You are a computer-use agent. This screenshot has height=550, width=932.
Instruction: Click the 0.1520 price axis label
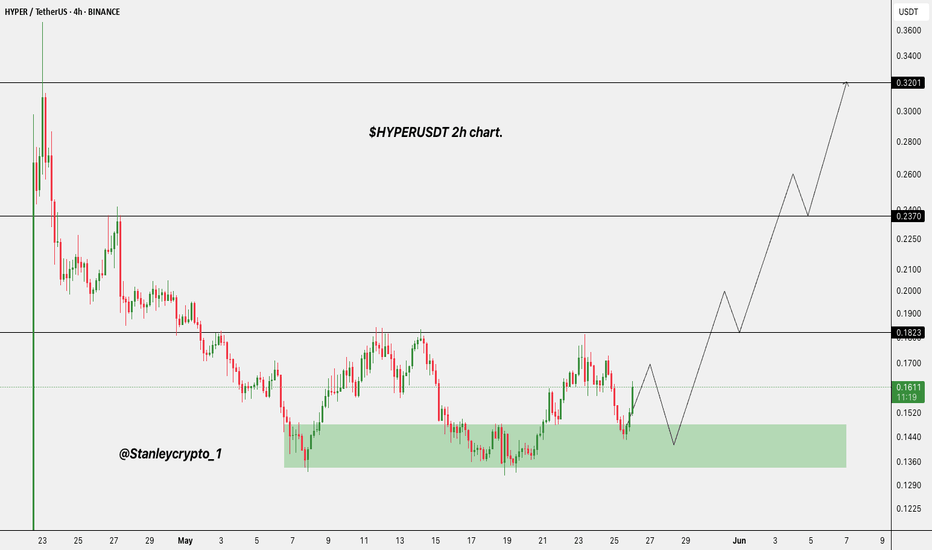pos(908,413)
